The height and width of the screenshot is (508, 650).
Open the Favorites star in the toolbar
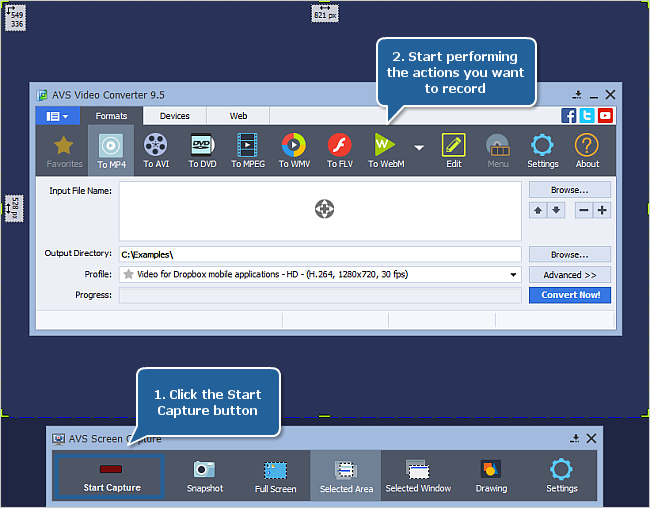(x=64, y=151)
